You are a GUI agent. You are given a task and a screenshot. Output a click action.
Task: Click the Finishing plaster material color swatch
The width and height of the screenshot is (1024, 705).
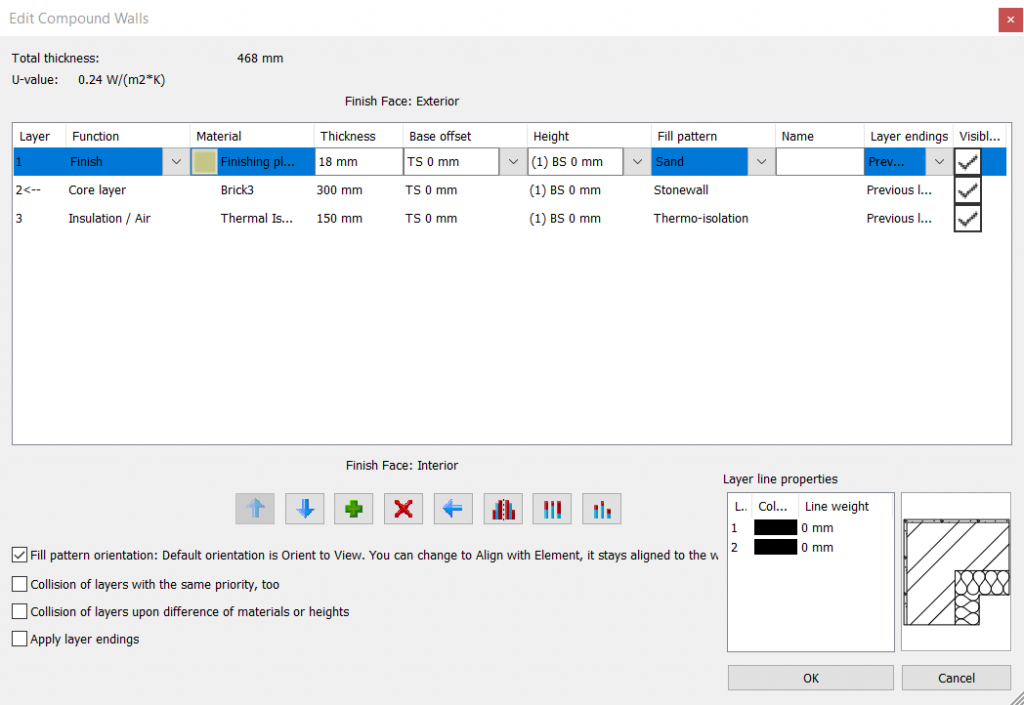click(x=205, y=162)
